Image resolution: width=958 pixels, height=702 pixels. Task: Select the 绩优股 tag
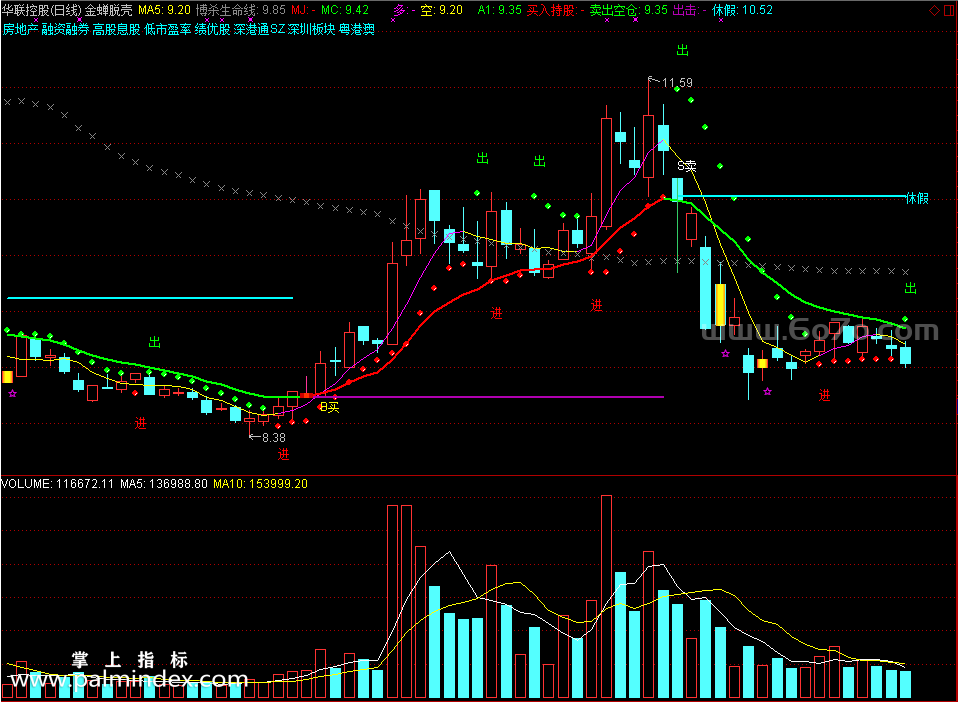point(213,29)
